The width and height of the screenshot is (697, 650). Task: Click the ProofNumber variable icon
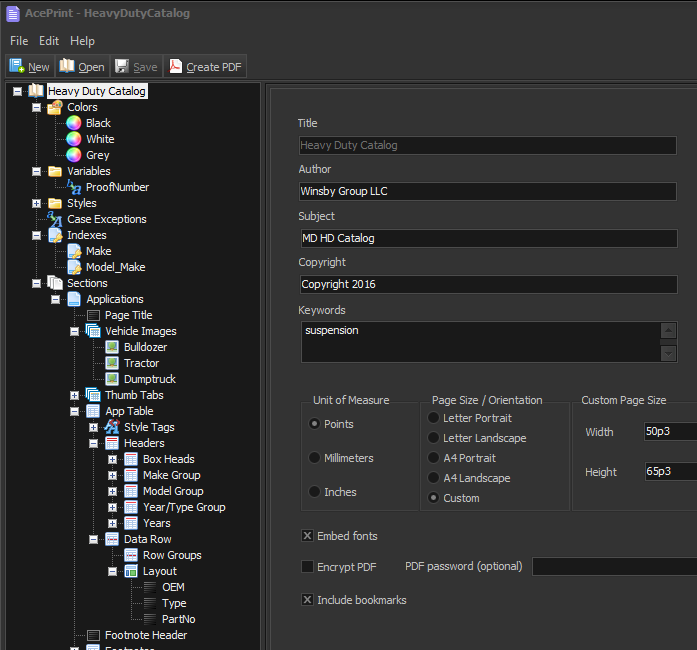click(x=74, y=187)
